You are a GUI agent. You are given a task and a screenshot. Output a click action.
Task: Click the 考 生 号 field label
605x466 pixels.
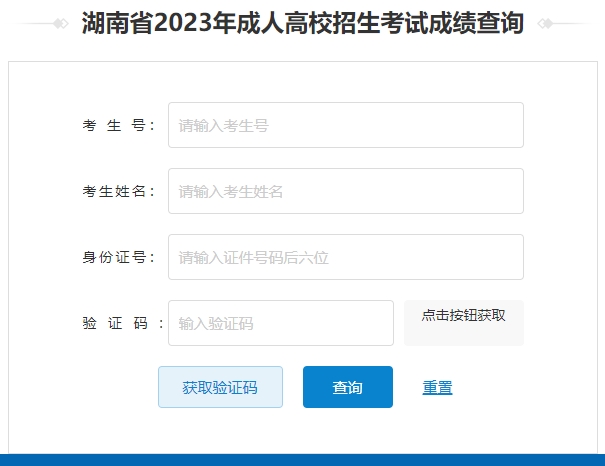(x=118, y=126)
